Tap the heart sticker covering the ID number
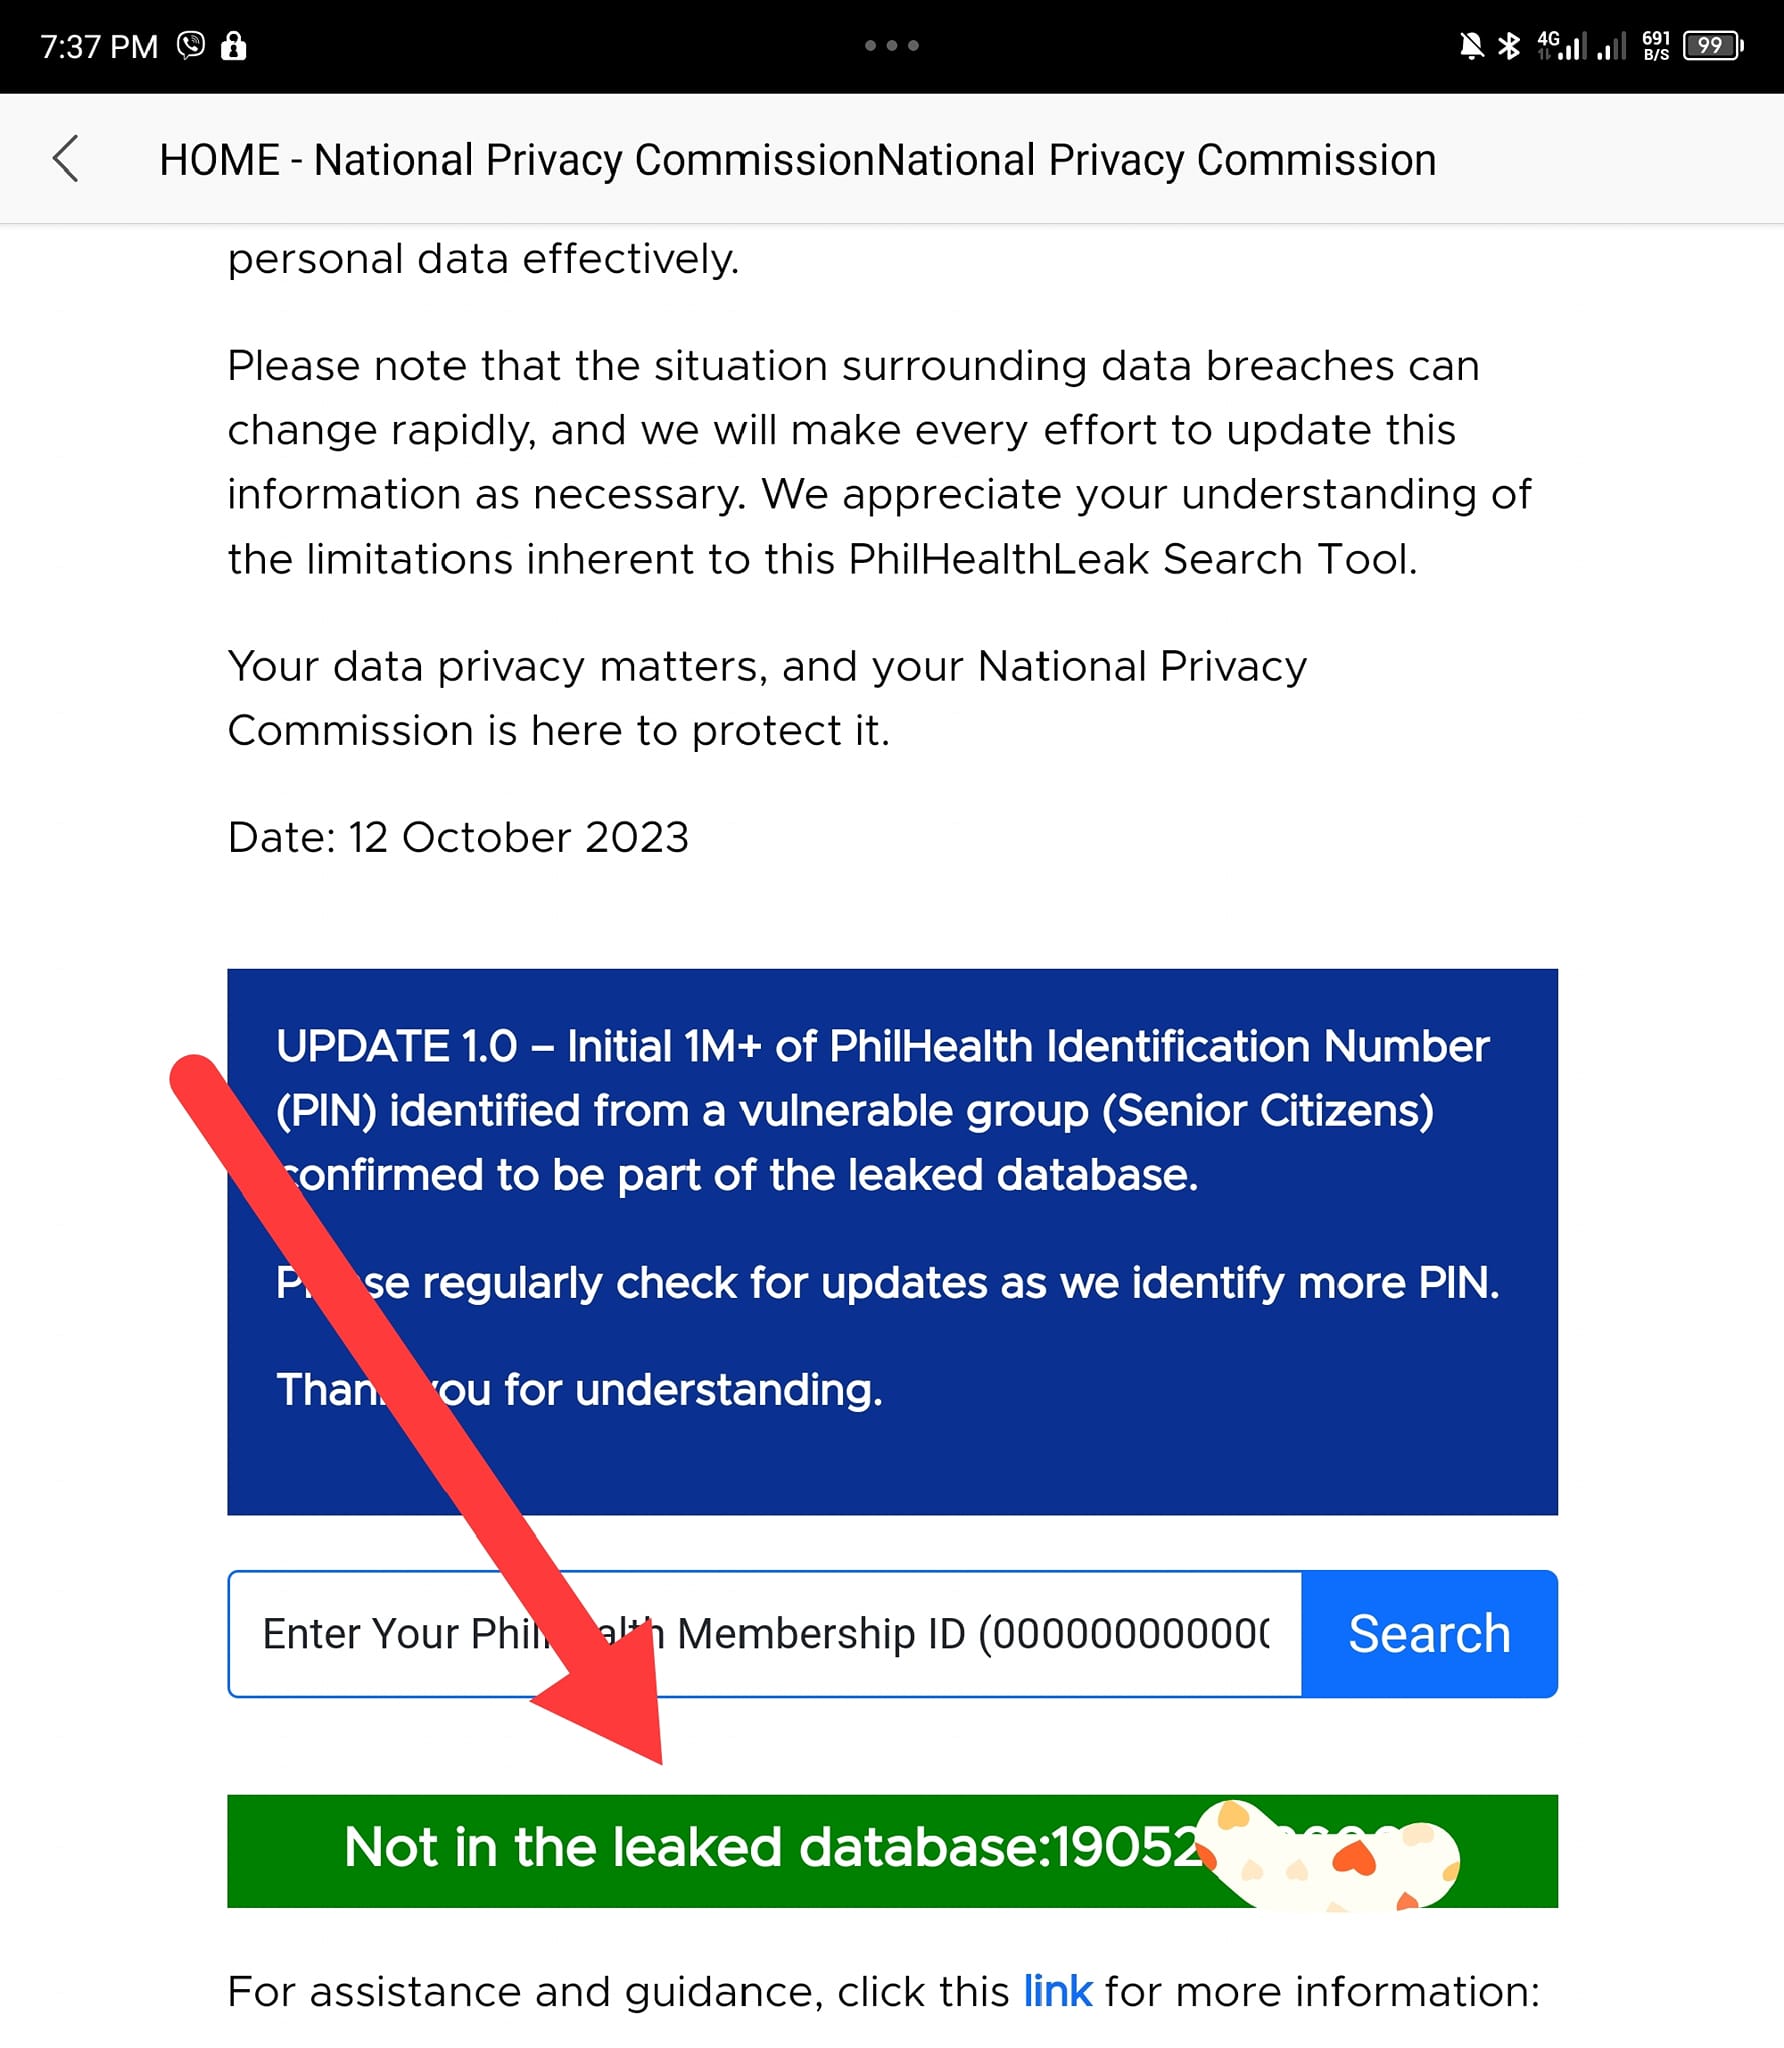This screenshot has width=1784, height=2048. click(1327, 1856)
